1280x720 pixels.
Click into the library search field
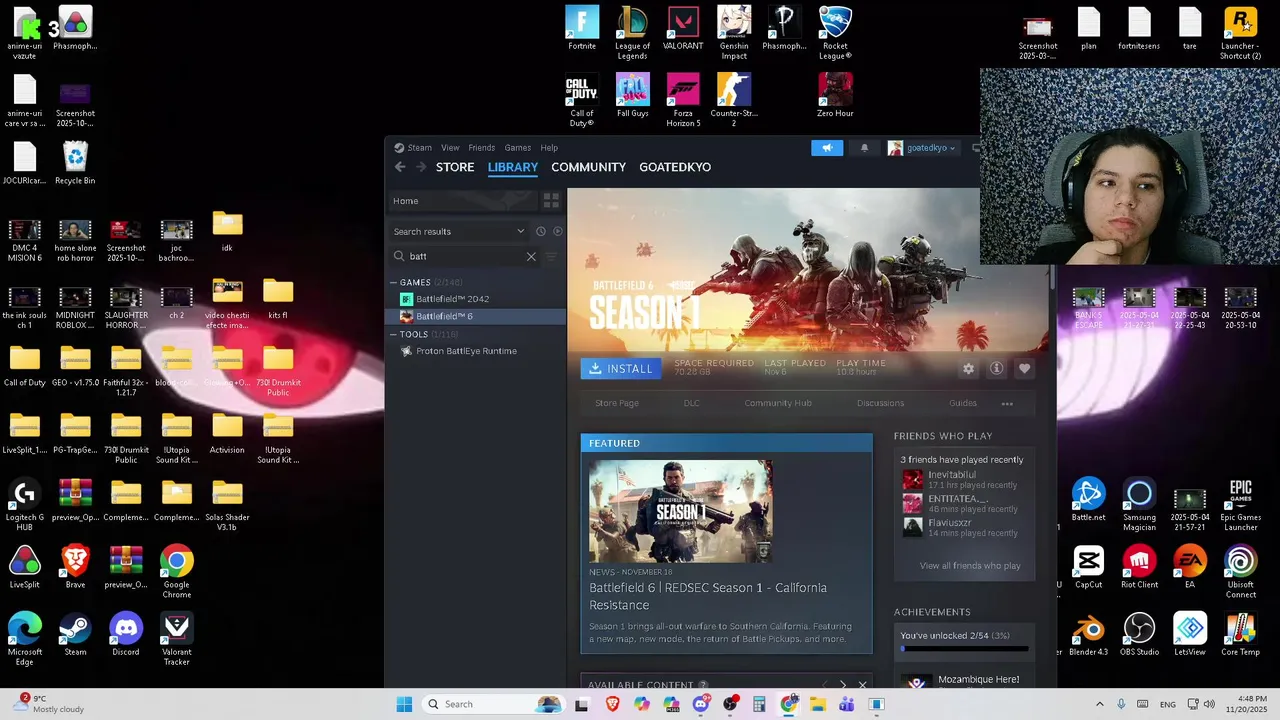pyautogui.click(x=465, y=256)
